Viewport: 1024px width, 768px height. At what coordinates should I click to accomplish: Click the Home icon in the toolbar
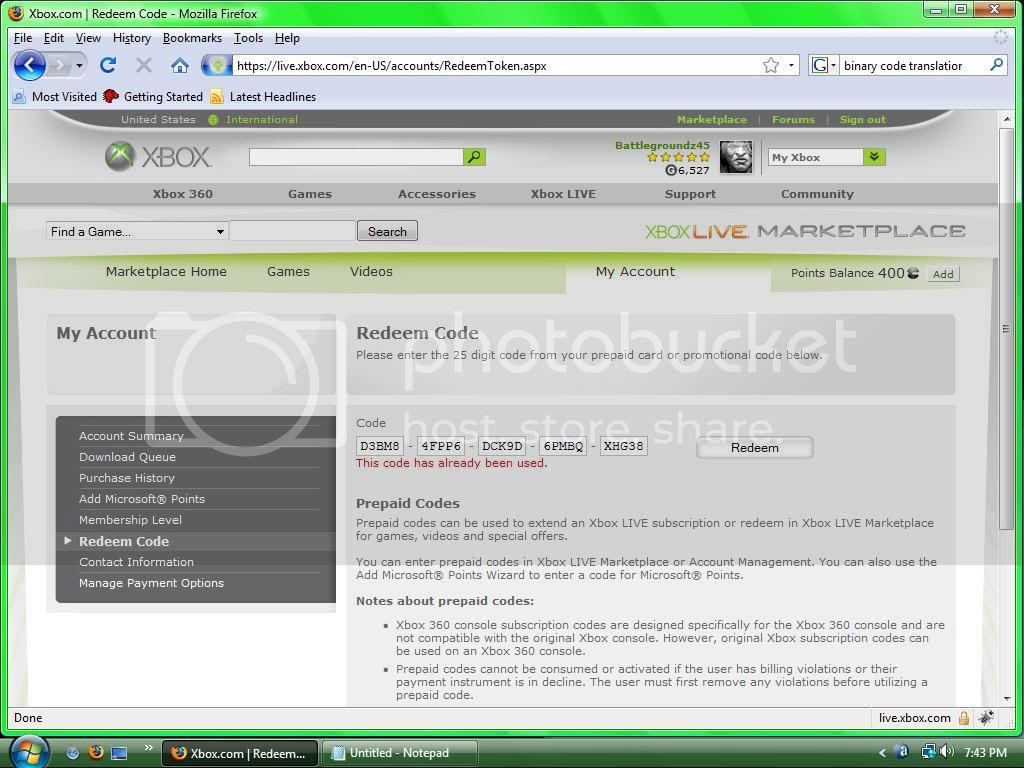[x=180, y=65]
